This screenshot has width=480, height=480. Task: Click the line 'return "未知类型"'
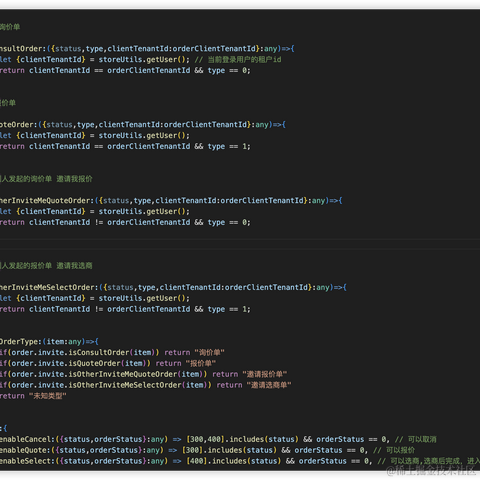point(33,396)
